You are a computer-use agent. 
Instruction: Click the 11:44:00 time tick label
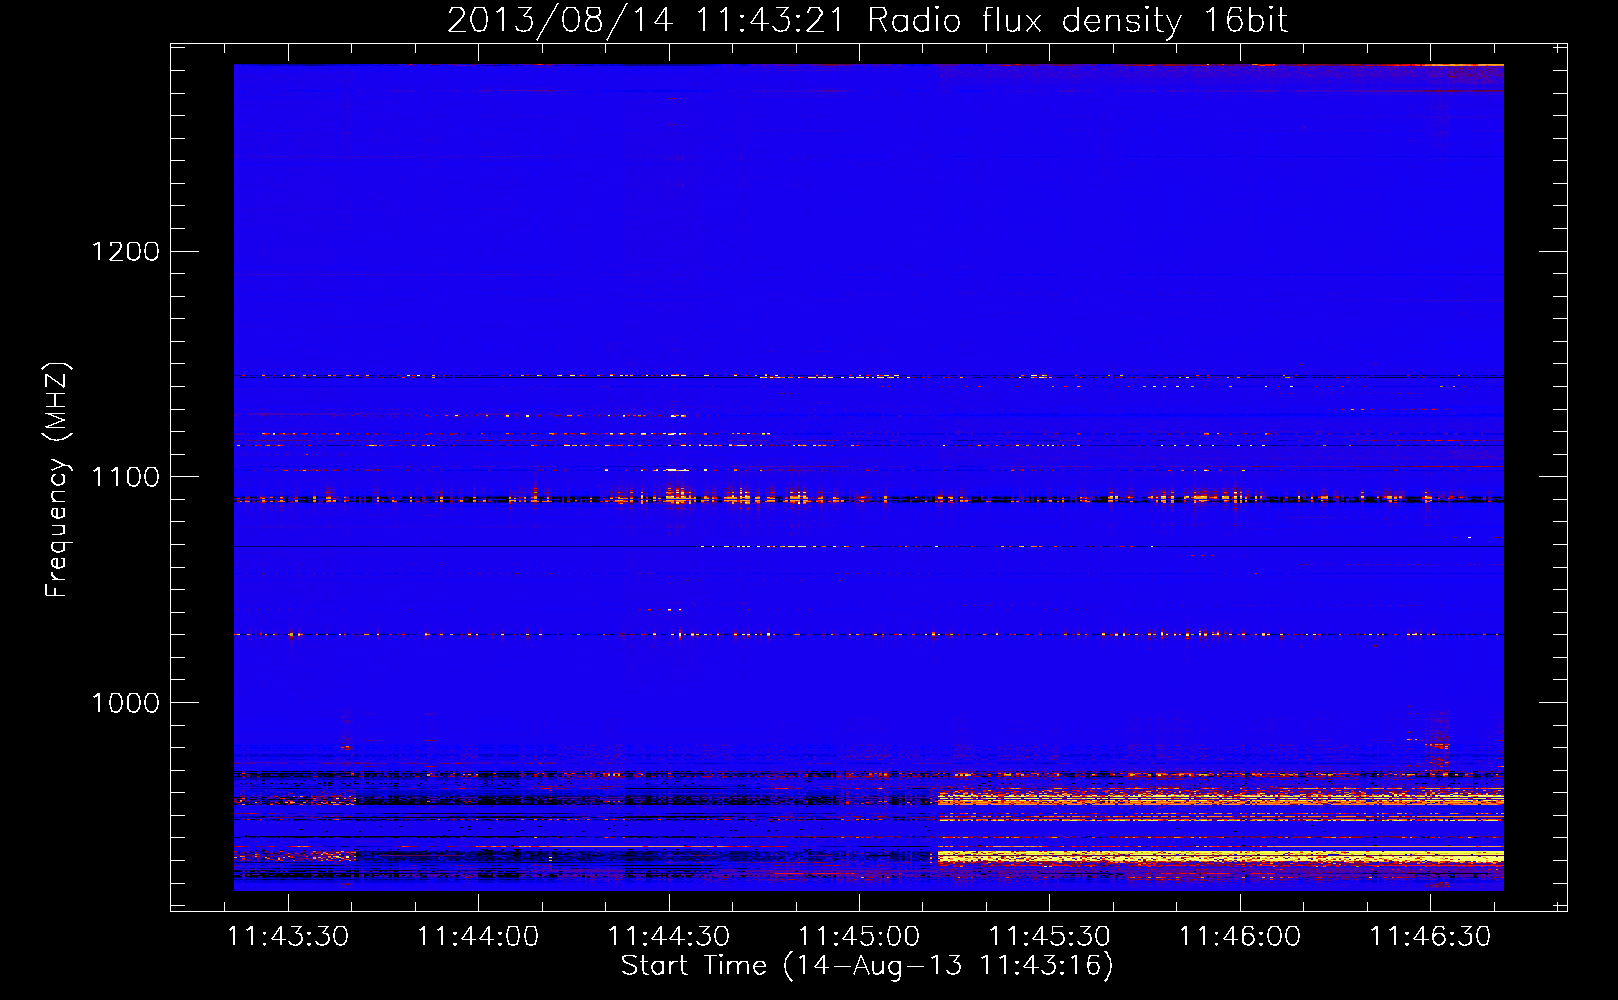(x=478, y=937)
